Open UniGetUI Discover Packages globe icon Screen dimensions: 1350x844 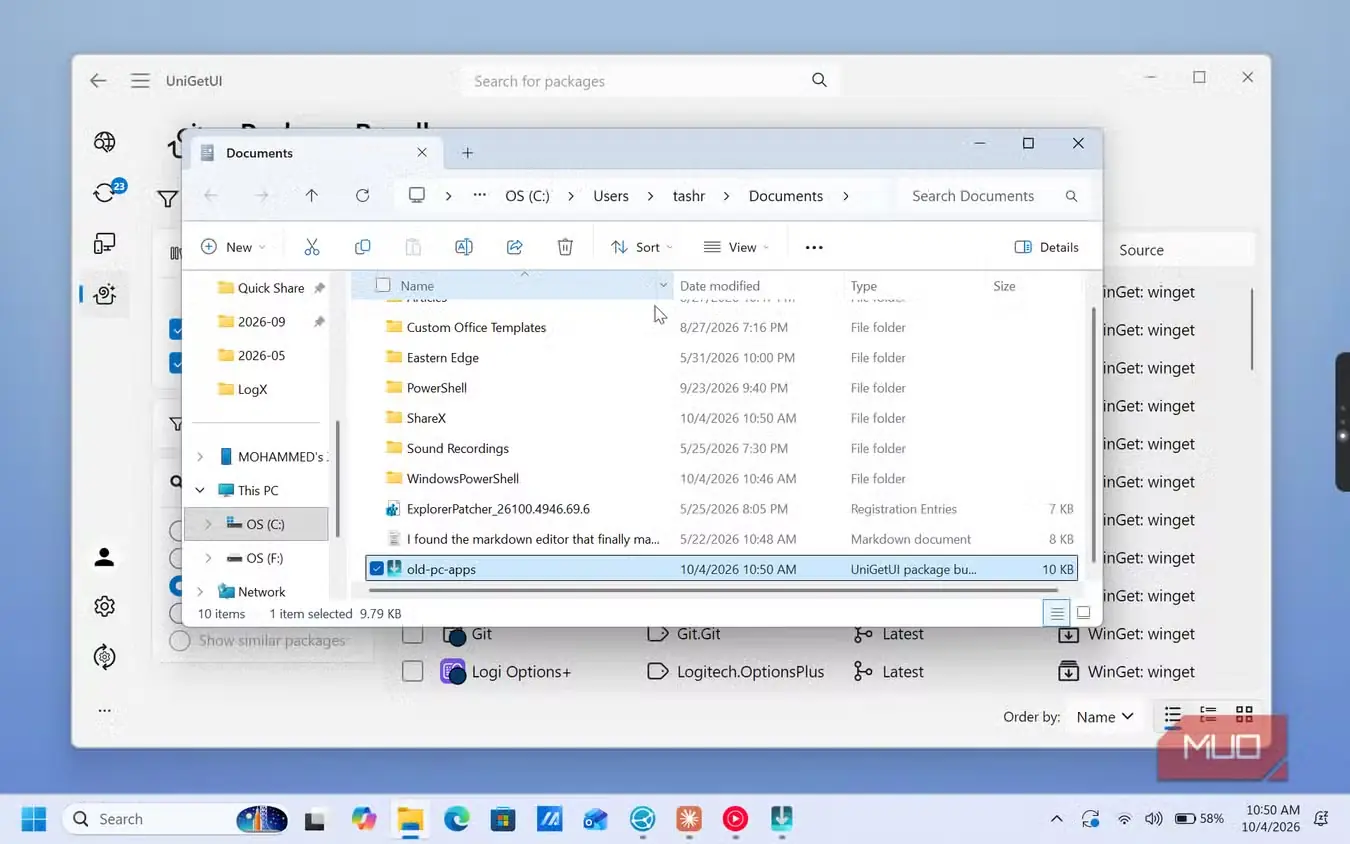coord(104,142)
